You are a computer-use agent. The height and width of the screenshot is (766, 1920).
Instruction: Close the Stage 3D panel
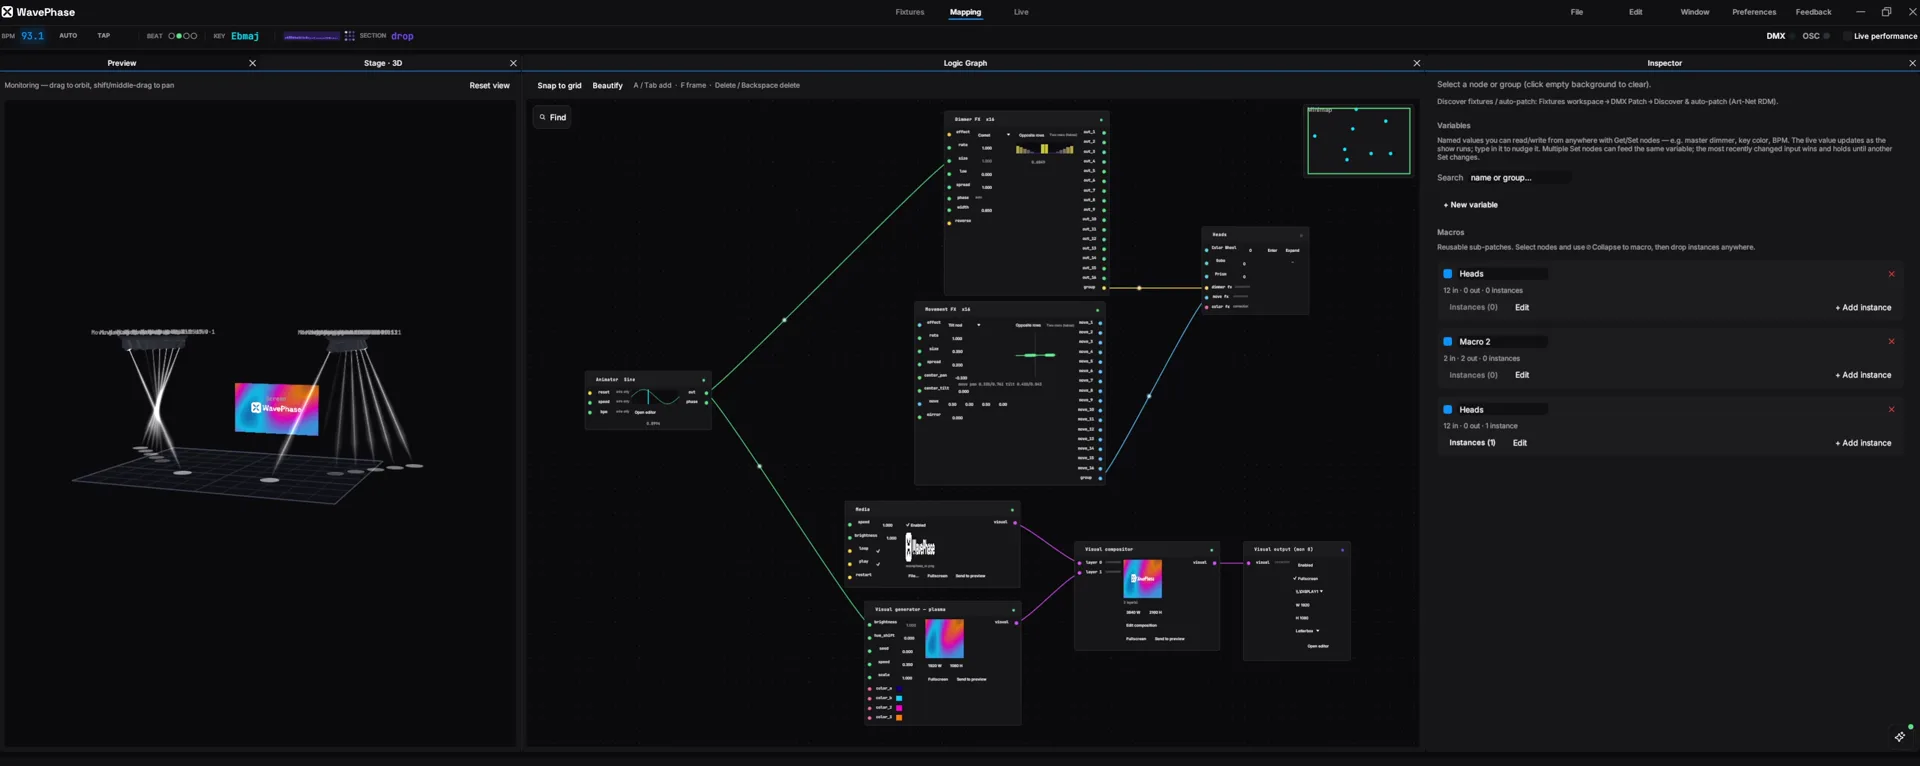coord(513,63)
